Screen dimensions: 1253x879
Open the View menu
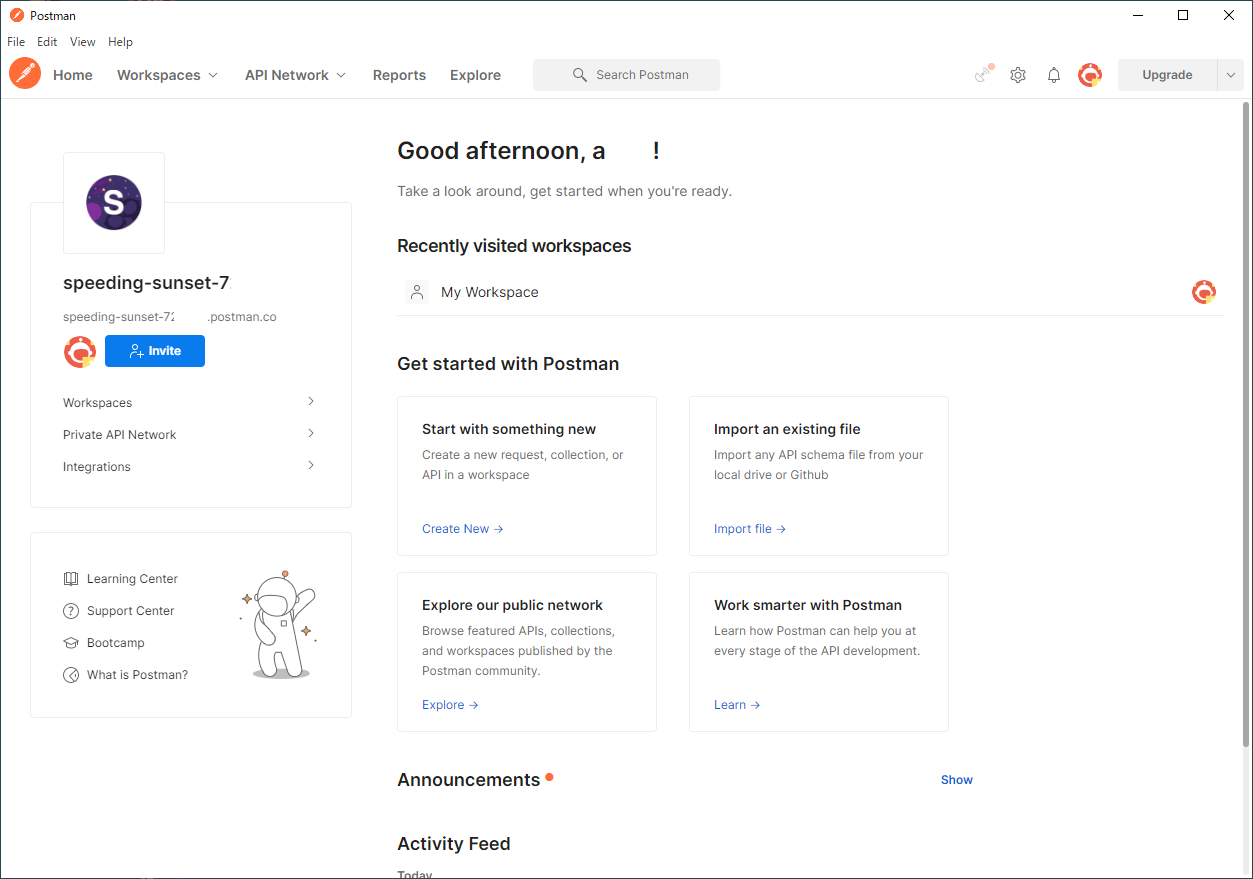pos(83,42)
